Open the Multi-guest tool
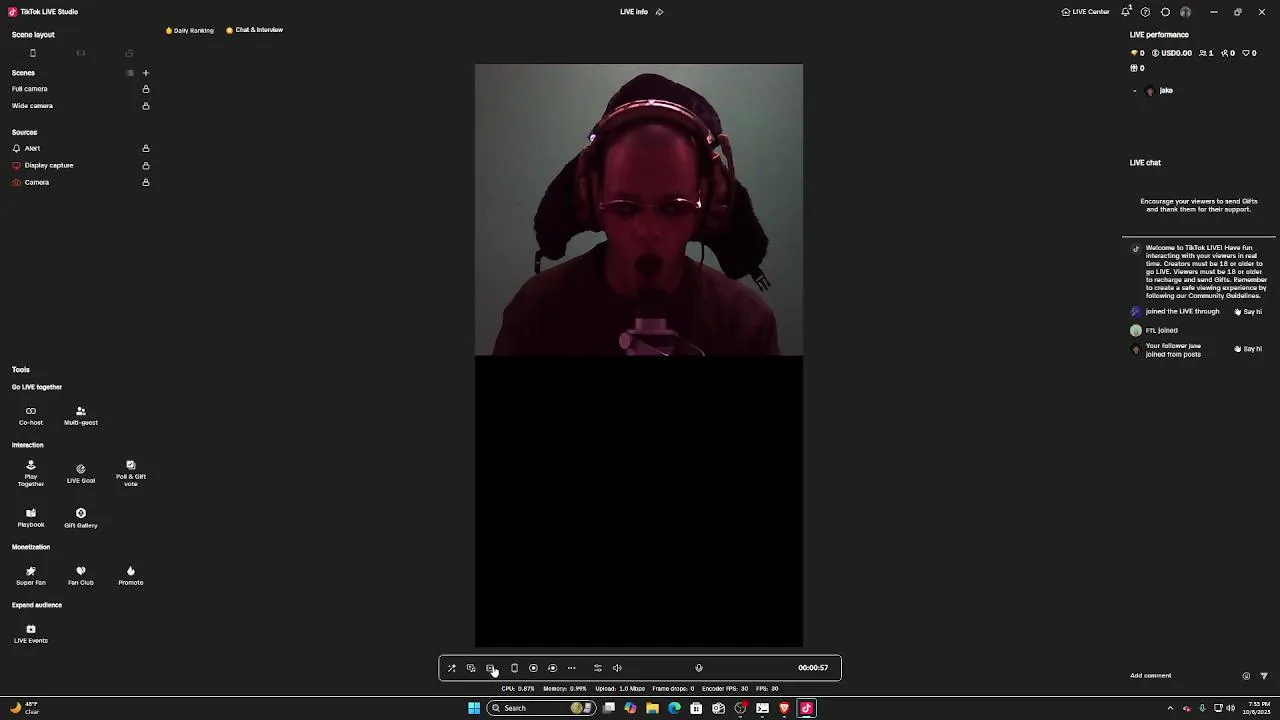The width and height of the screenshot is (1280, 720). (x=81, y=416)
